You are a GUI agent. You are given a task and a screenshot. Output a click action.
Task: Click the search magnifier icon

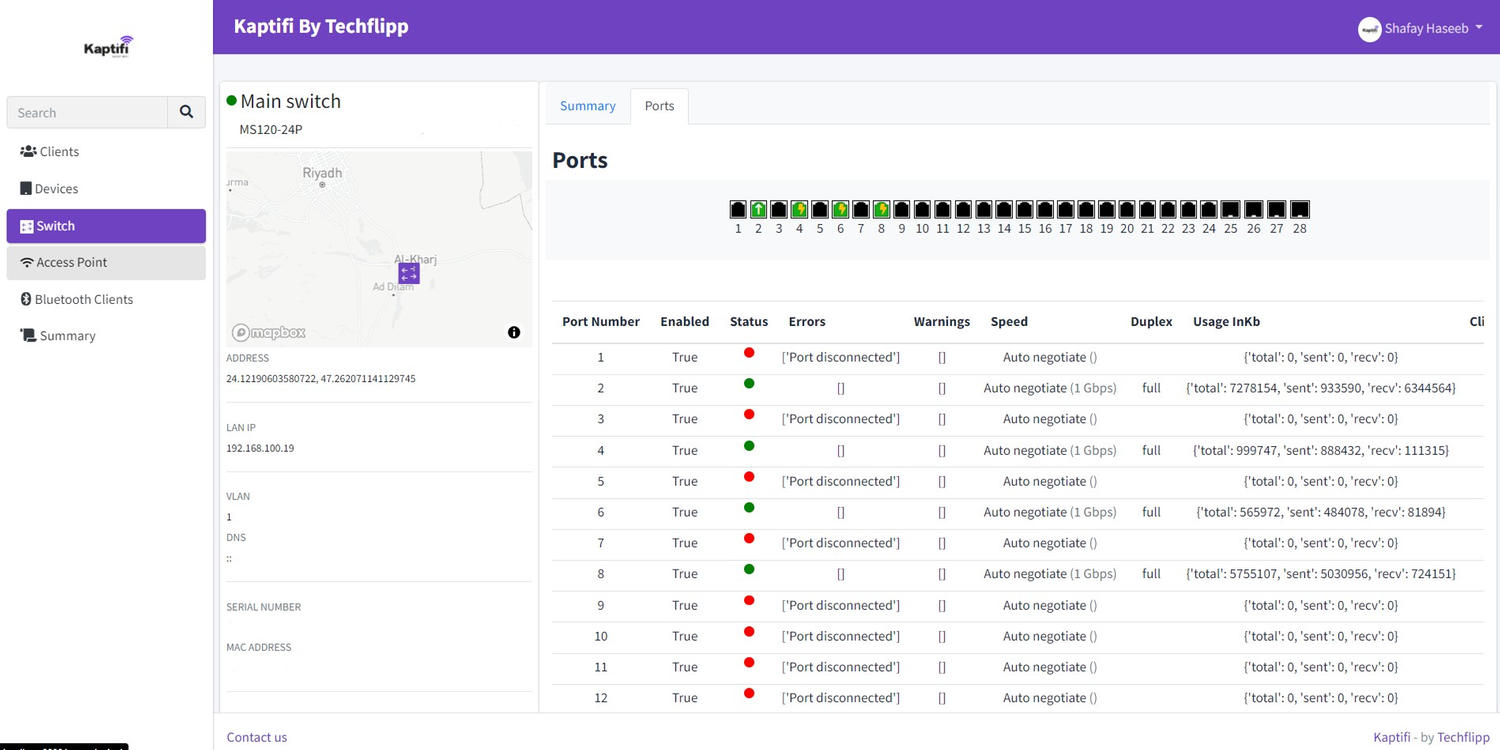186,112
